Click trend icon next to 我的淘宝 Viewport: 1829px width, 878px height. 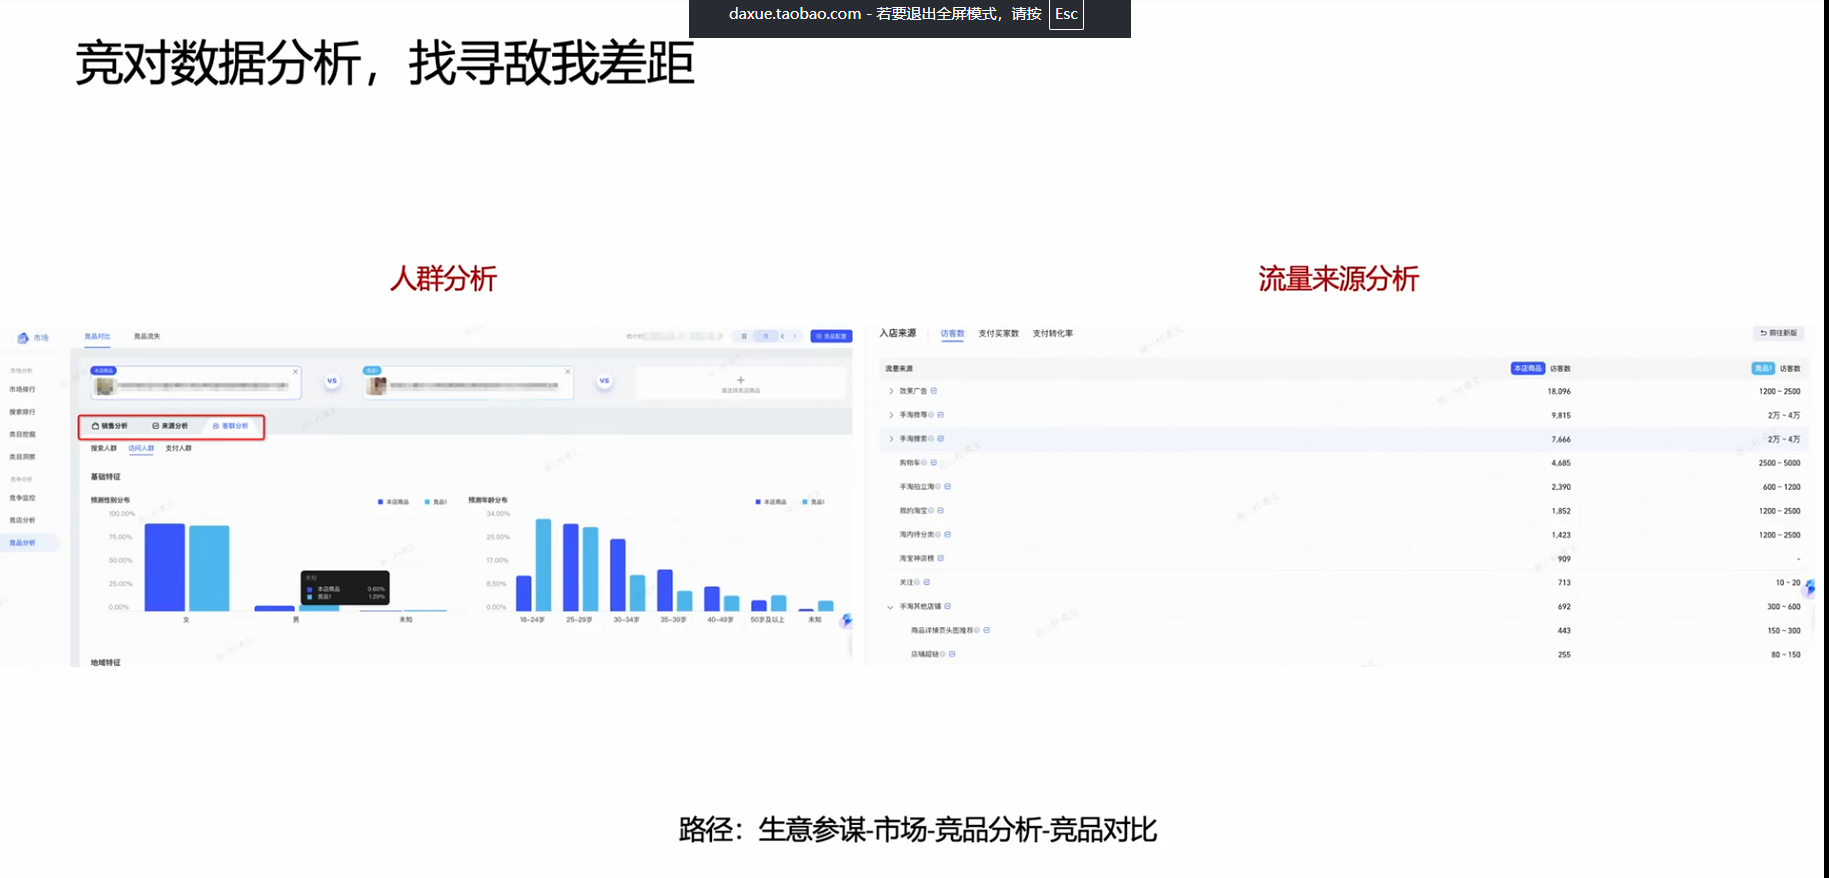tap(941, 511)
